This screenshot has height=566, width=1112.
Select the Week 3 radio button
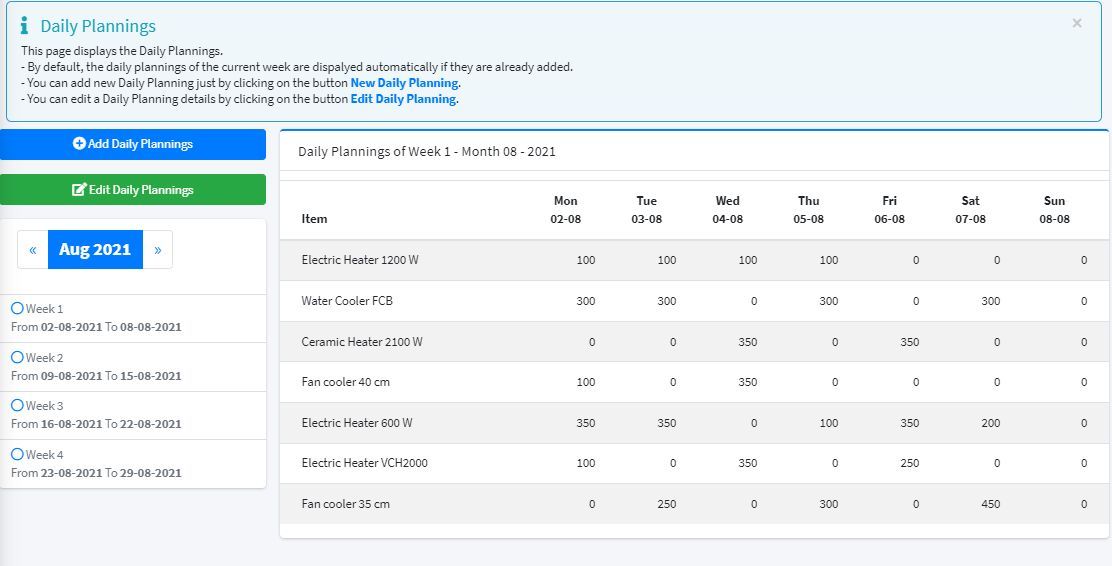(x=17, y=405)
